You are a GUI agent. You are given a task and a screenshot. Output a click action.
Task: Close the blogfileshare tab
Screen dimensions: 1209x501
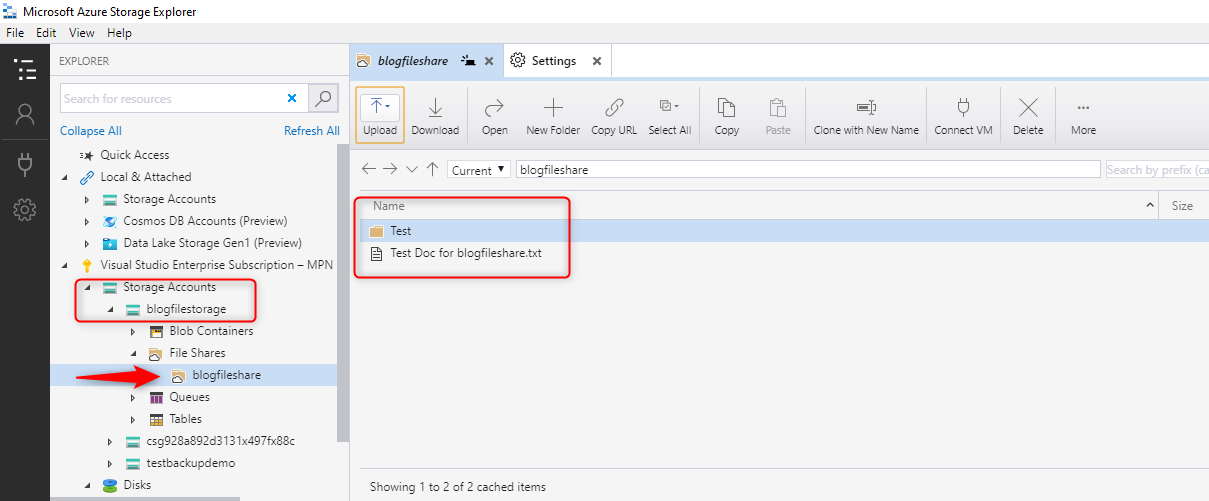coord(489,61)
